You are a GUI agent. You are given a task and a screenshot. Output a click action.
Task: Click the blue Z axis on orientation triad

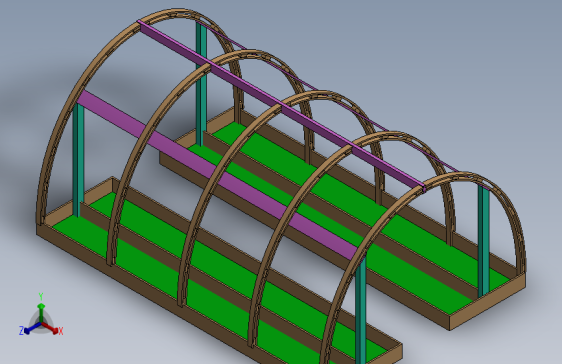click(x=29, y=329)
